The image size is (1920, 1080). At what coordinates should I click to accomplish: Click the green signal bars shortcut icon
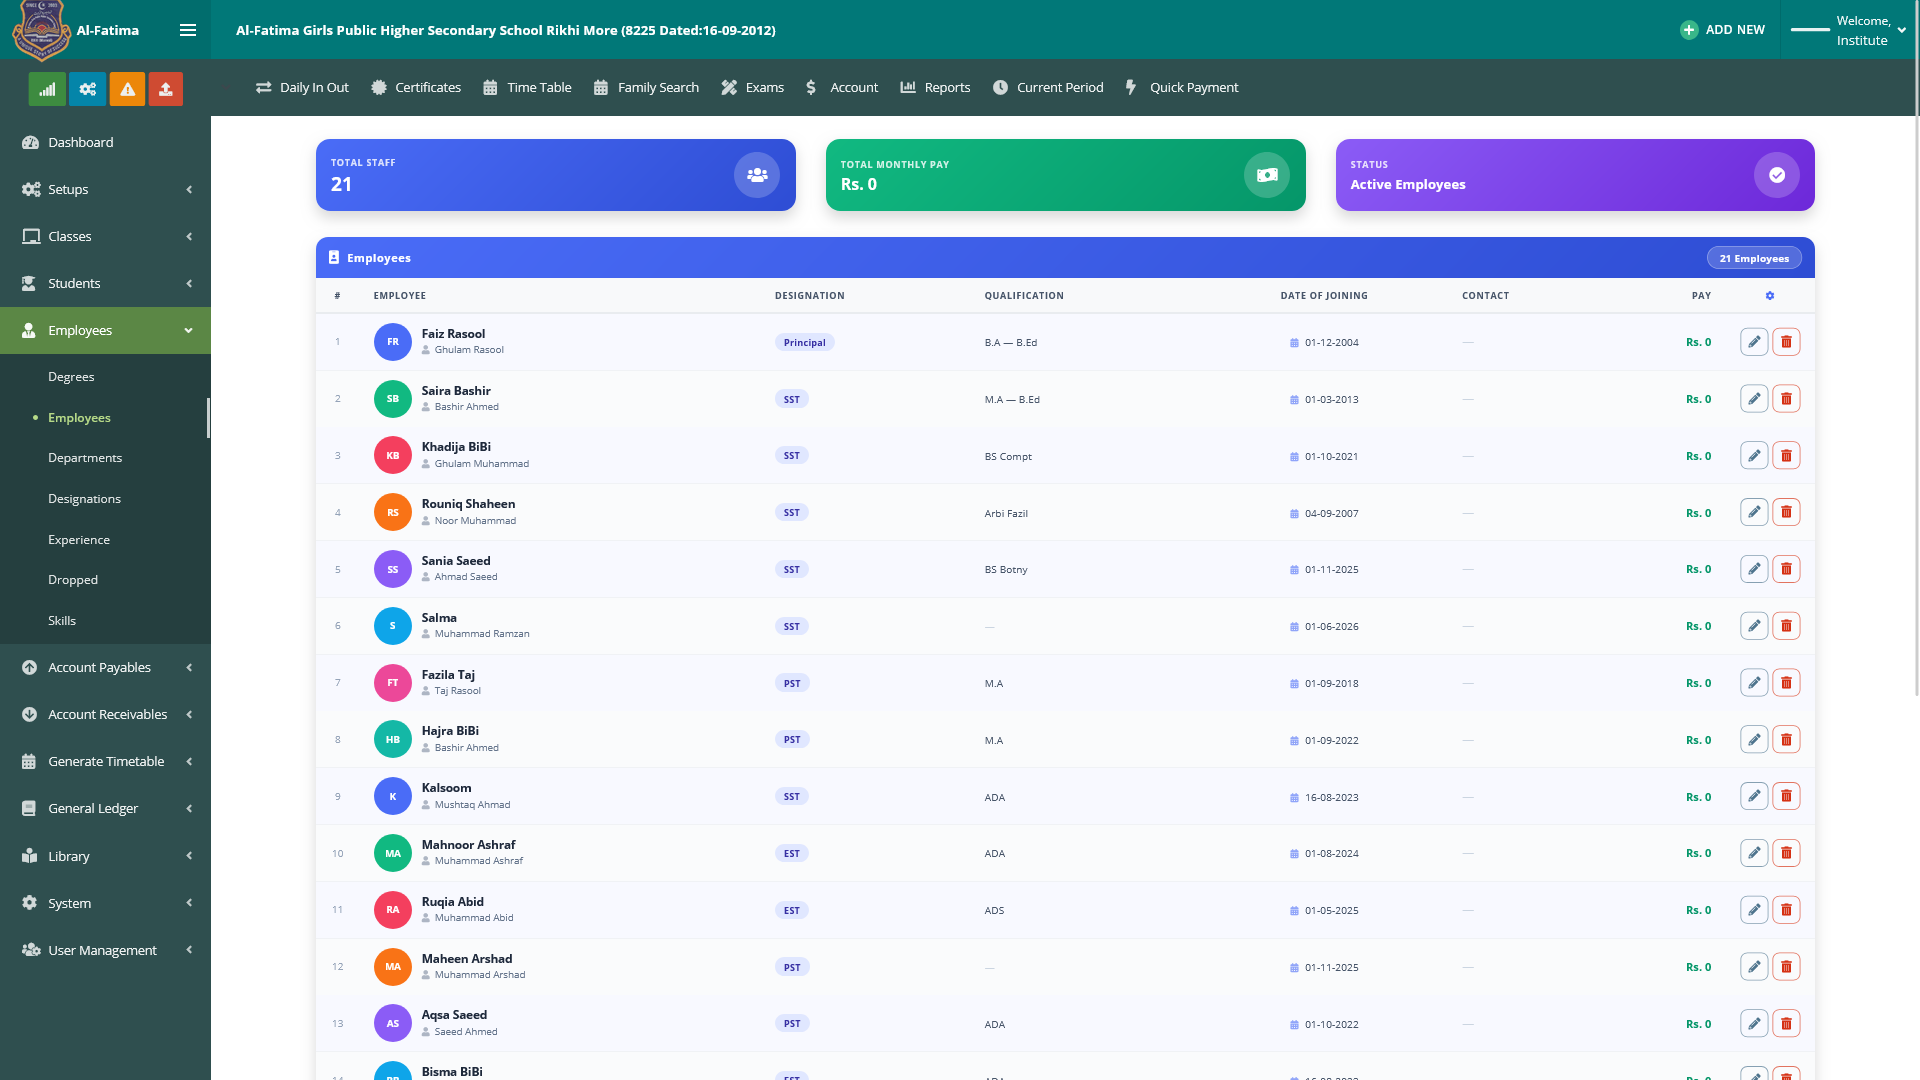pyautogui.click(x=47, y=89)
